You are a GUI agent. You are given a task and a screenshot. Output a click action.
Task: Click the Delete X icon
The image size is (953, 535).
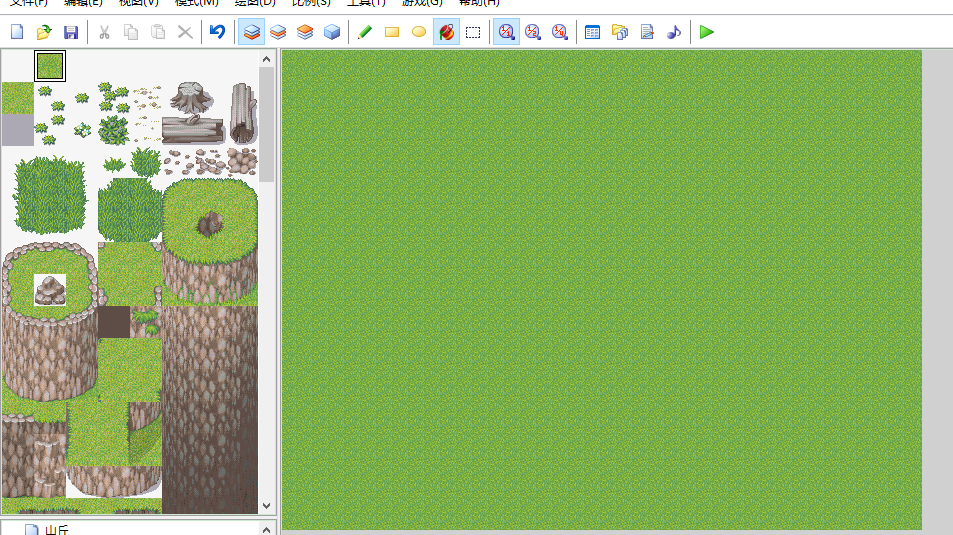[185, 32]
